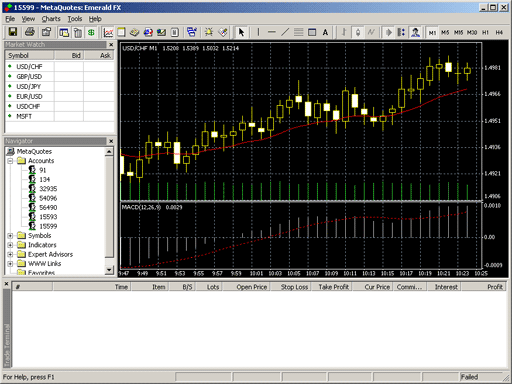Viewport: 512px width, 384px height.
Task: Select USD/JPY in Market Watch
Action: [29, 87]
